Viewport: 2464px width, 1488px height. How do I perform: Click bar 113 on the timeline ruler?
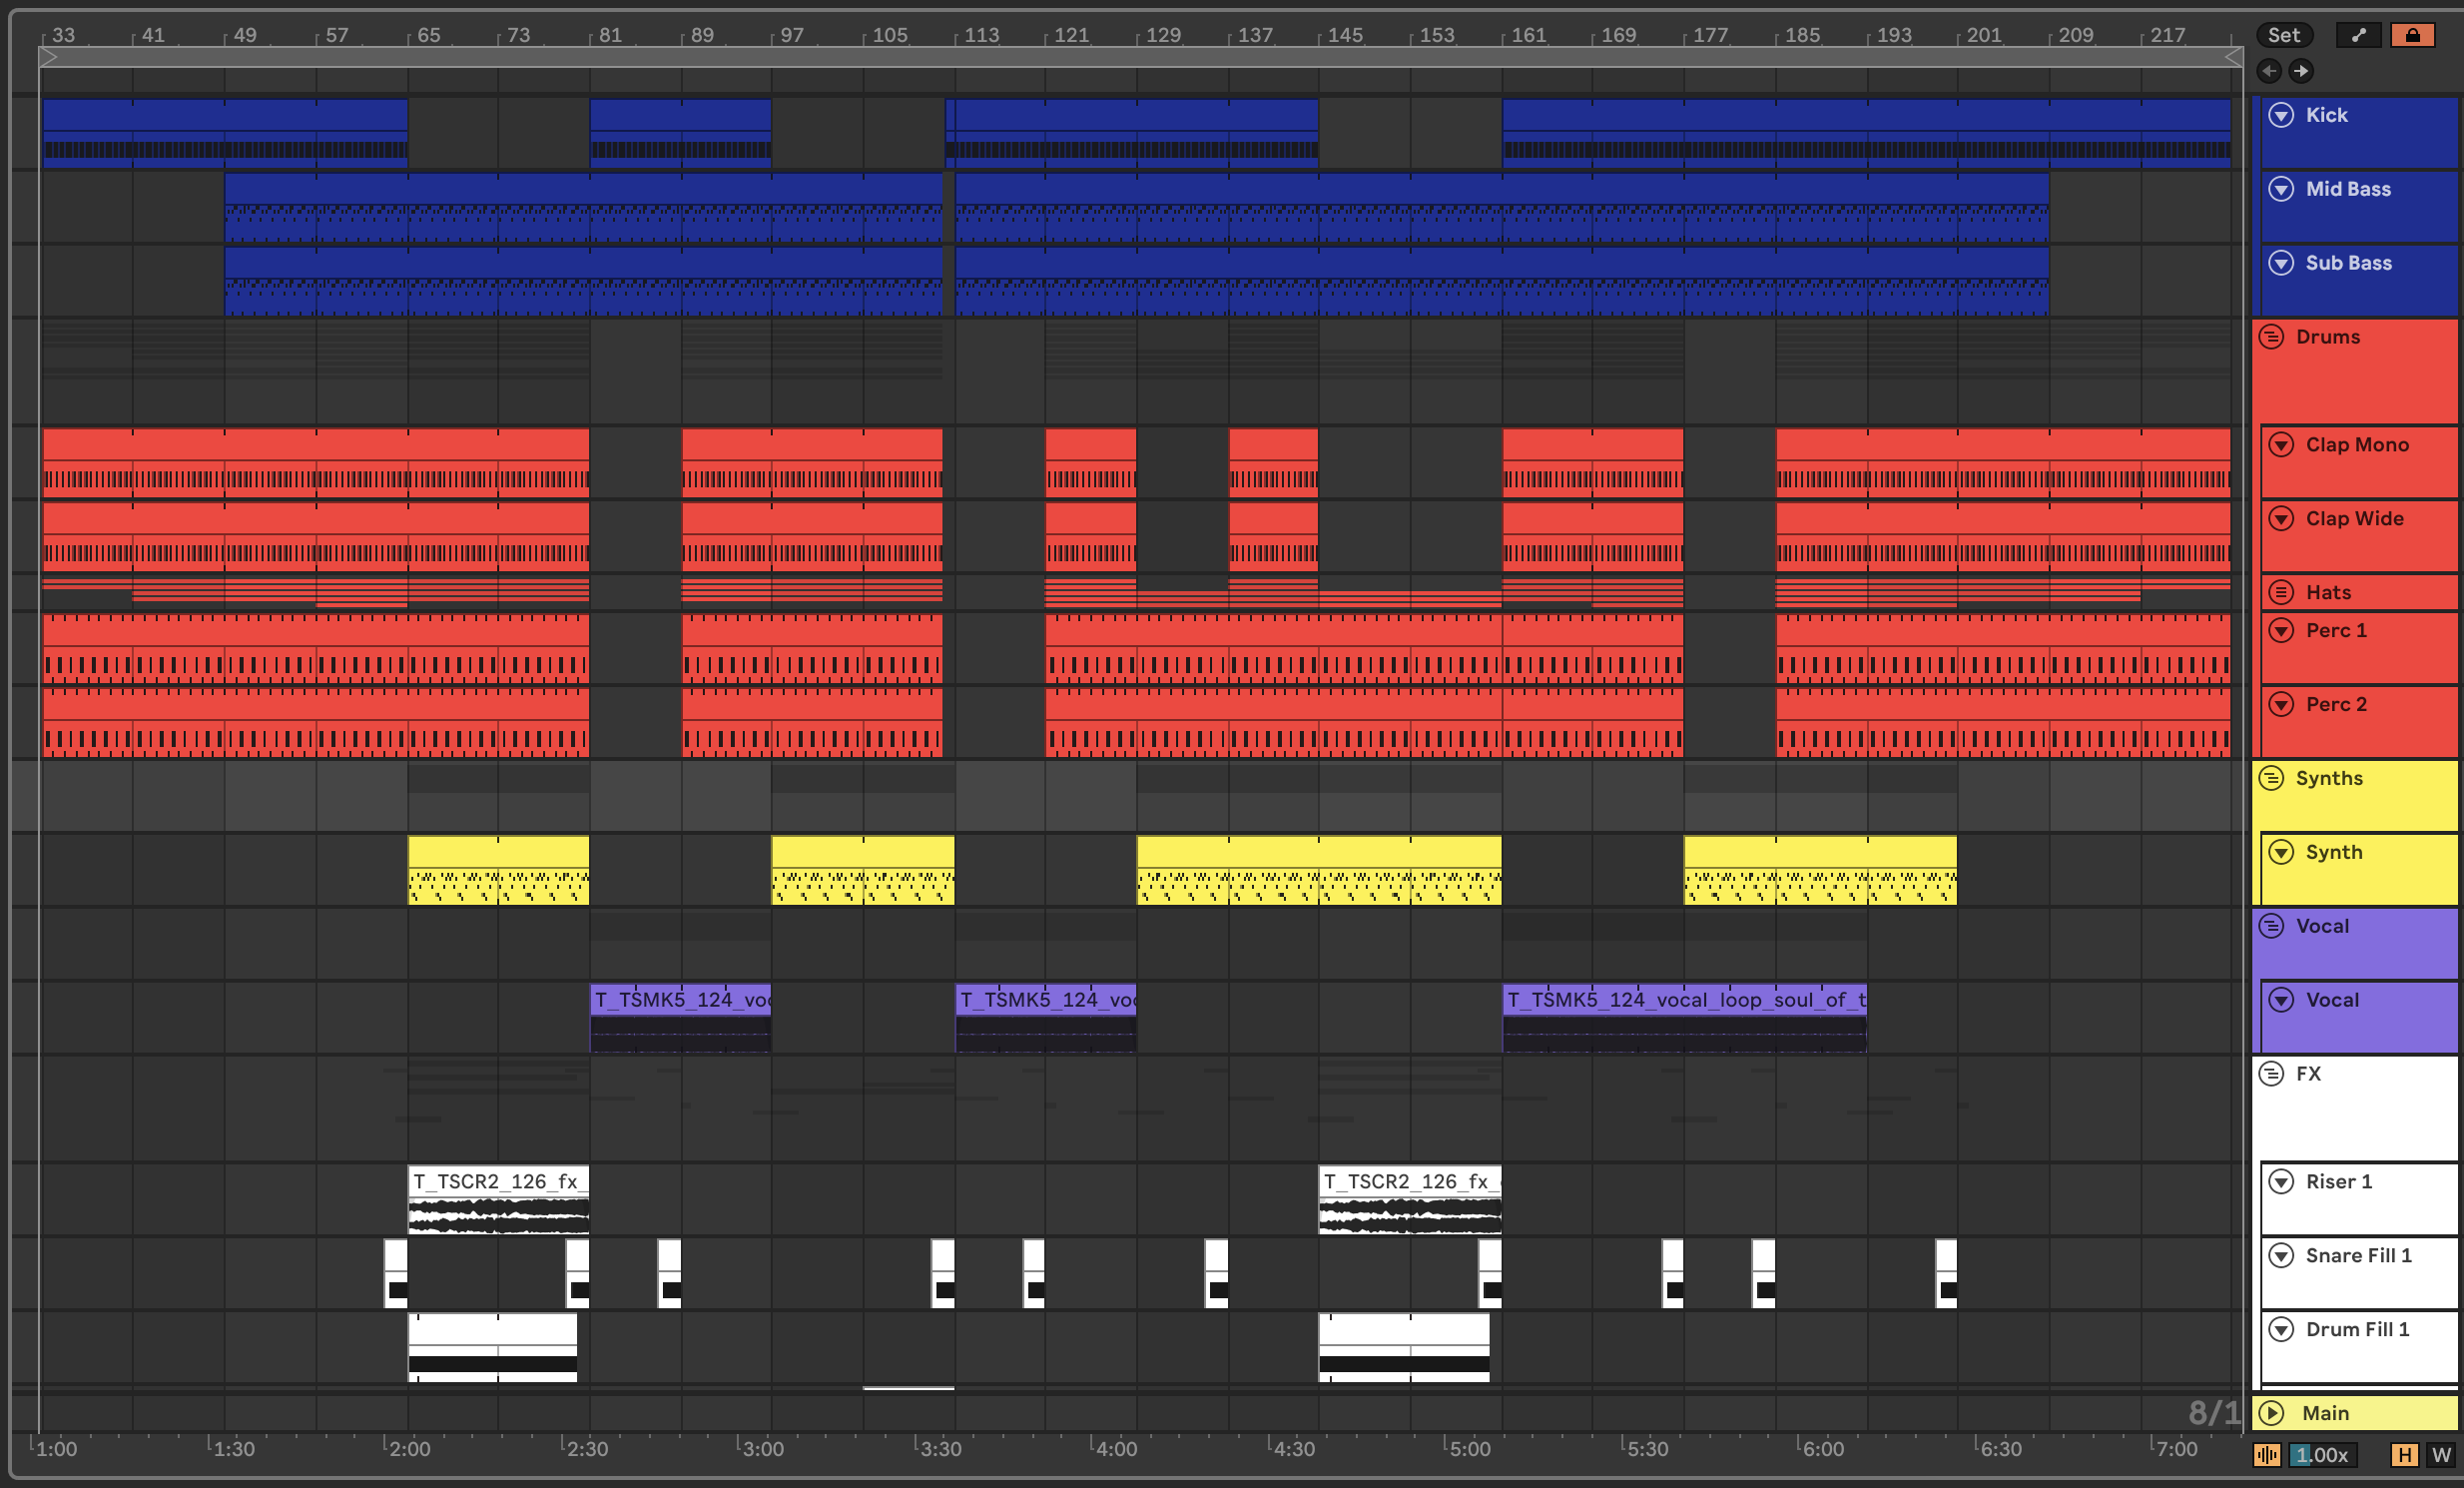click(x=980, y=36)
